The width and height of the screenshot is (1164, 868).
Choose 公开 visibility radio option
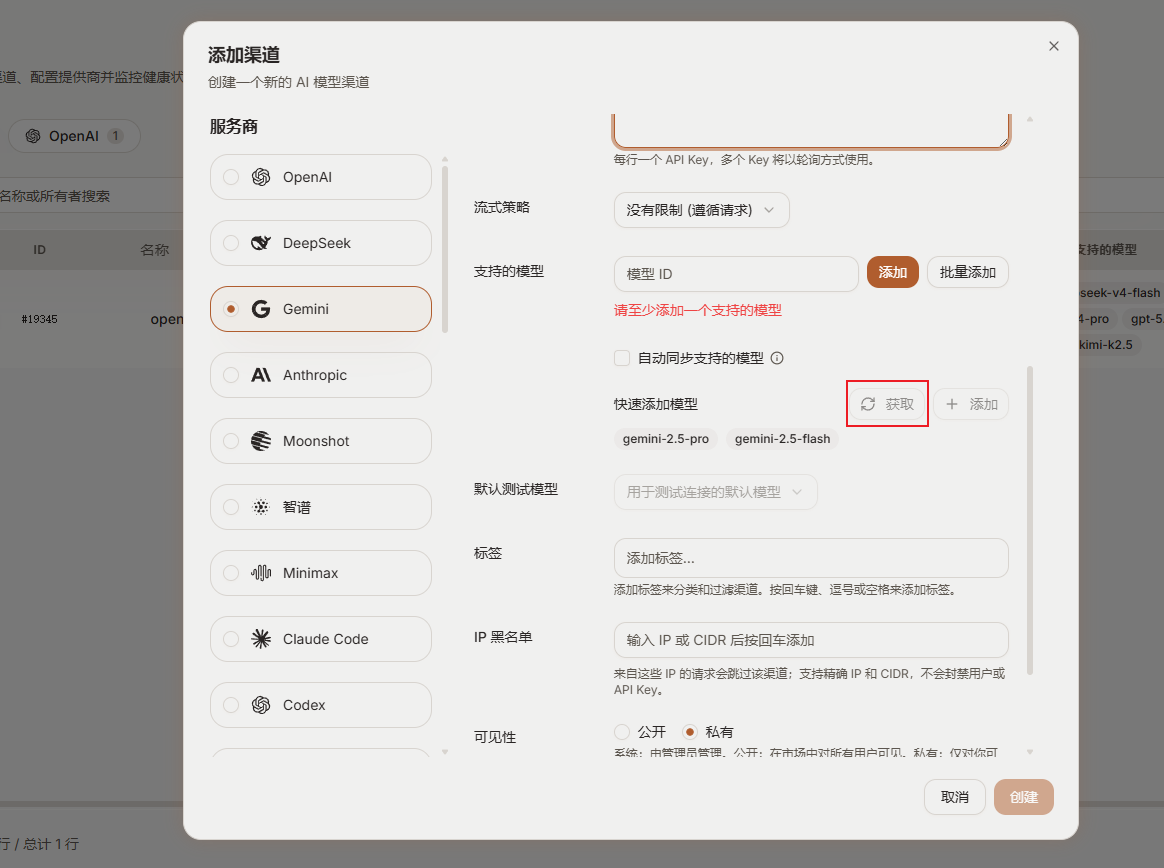pyautogui.click(x=622, y=732)
